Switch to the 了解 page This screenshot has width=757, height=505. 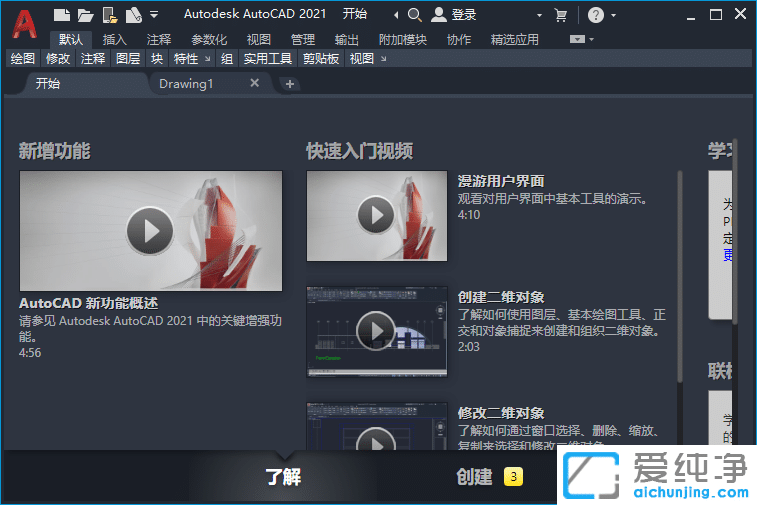click(x=283, y=477)
